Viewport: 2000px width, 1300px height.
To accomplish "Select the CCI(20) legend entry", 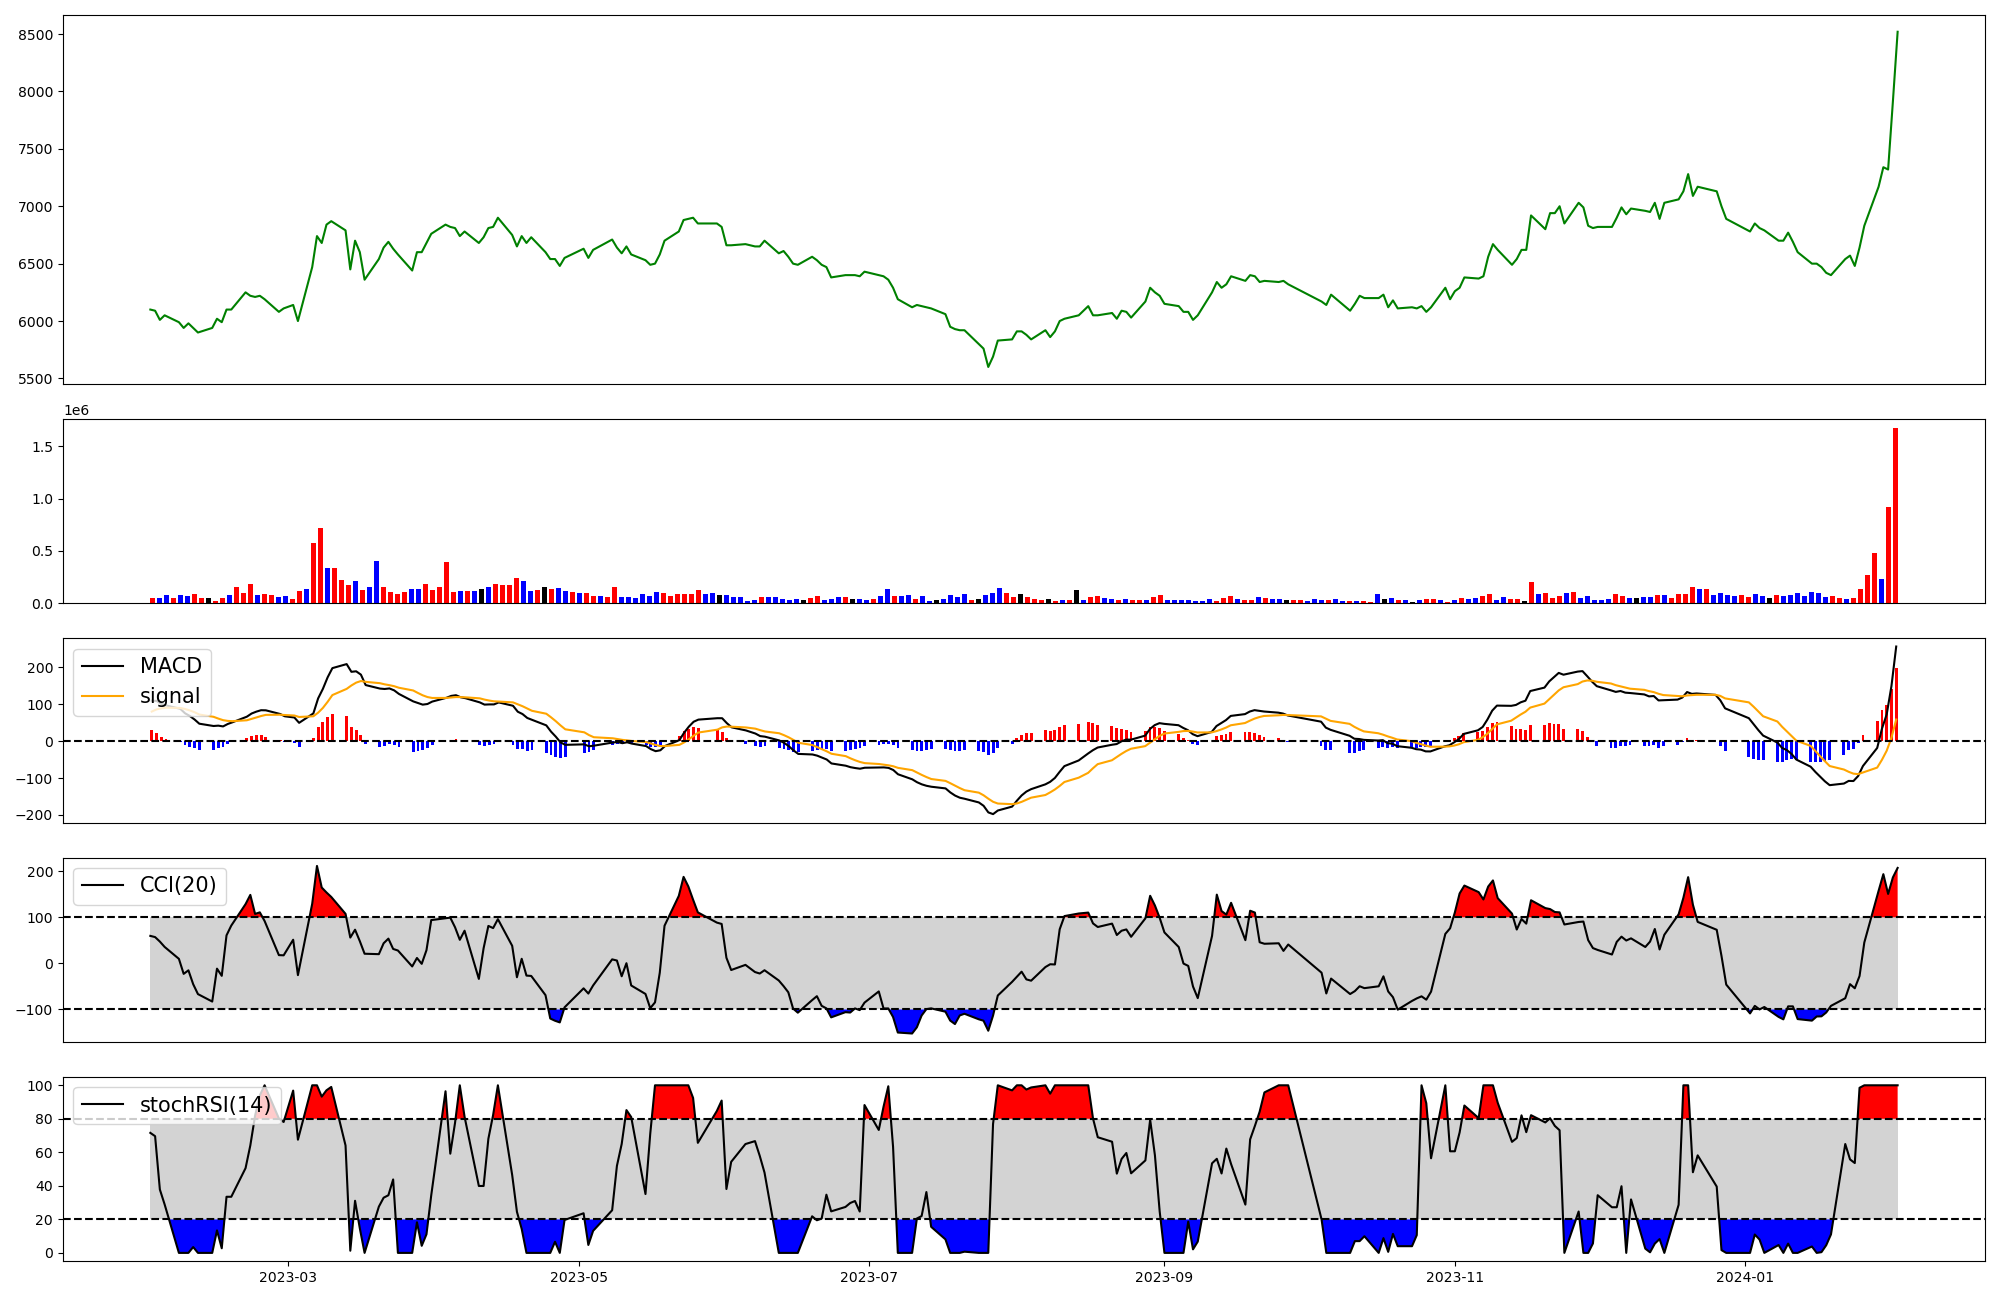I will click(177, 886).
